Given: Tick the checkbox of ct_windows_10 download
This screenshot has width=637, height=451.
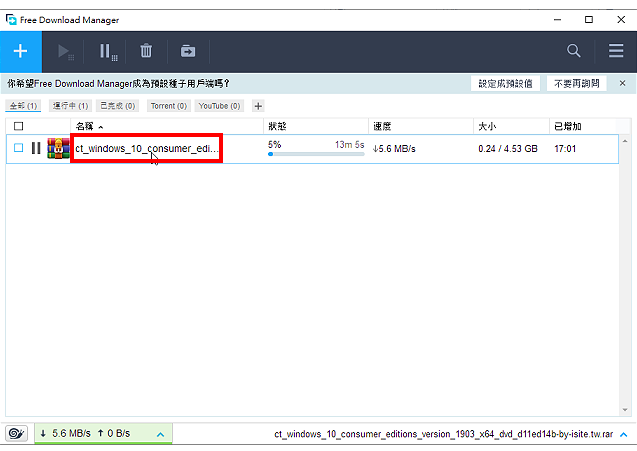Looking at the screenshot, I should pos(19,147).
